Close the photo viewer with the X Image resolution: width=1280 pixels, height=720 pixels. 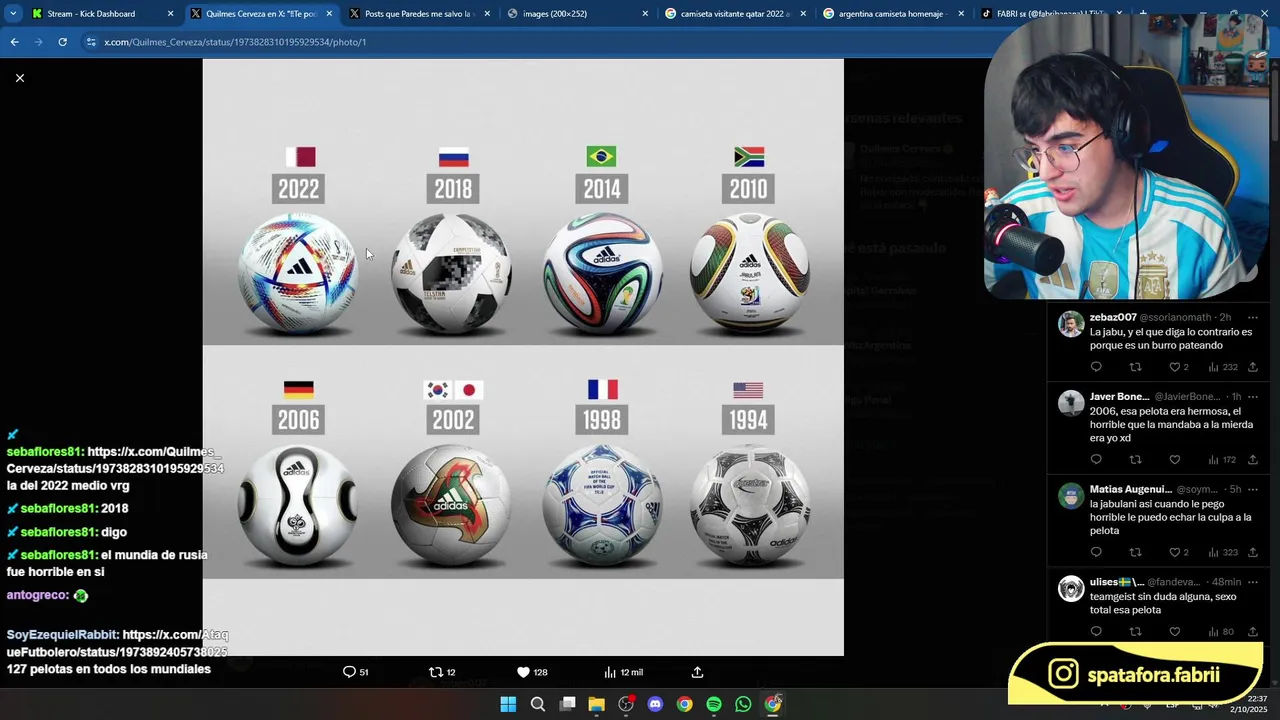19,78
